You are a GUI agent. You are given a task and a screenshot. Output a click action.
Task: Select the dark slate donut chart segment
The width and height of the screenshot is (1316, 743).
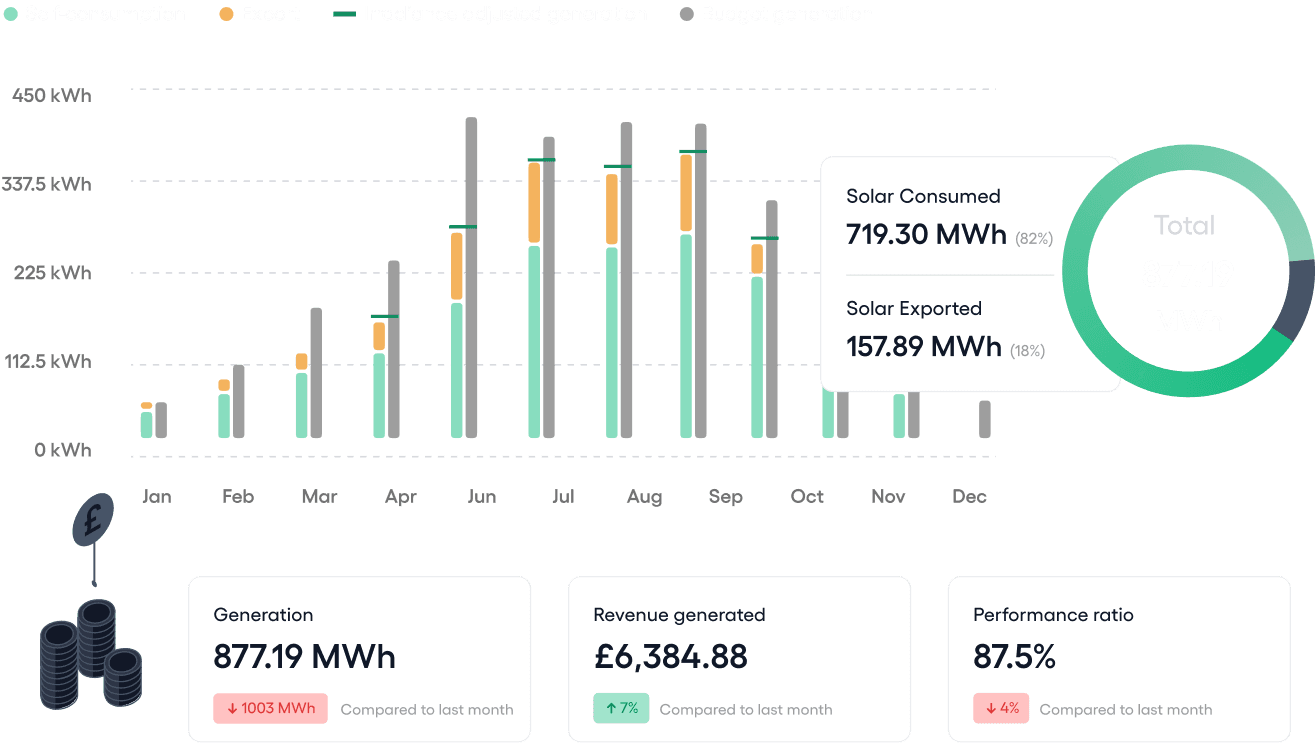pyautogui.click(x=1297, y=300)
